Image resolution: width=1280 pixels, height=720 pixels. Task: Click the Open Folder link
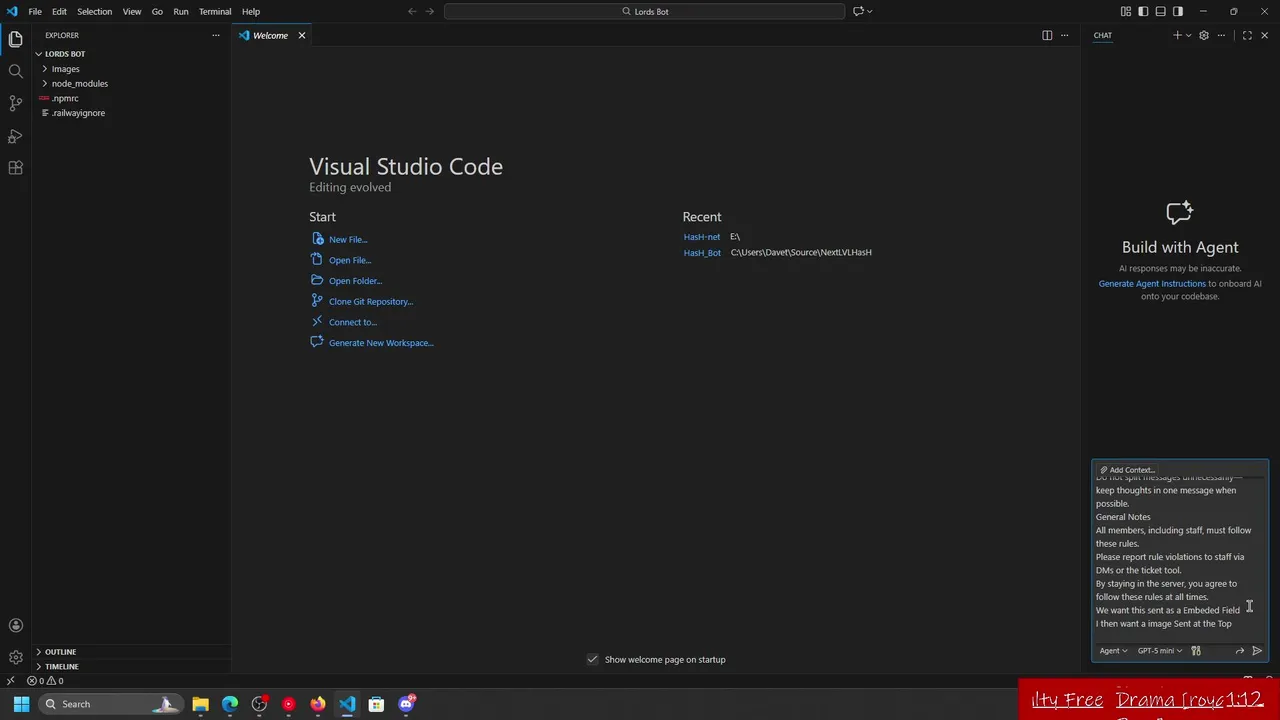coord(355,281)
